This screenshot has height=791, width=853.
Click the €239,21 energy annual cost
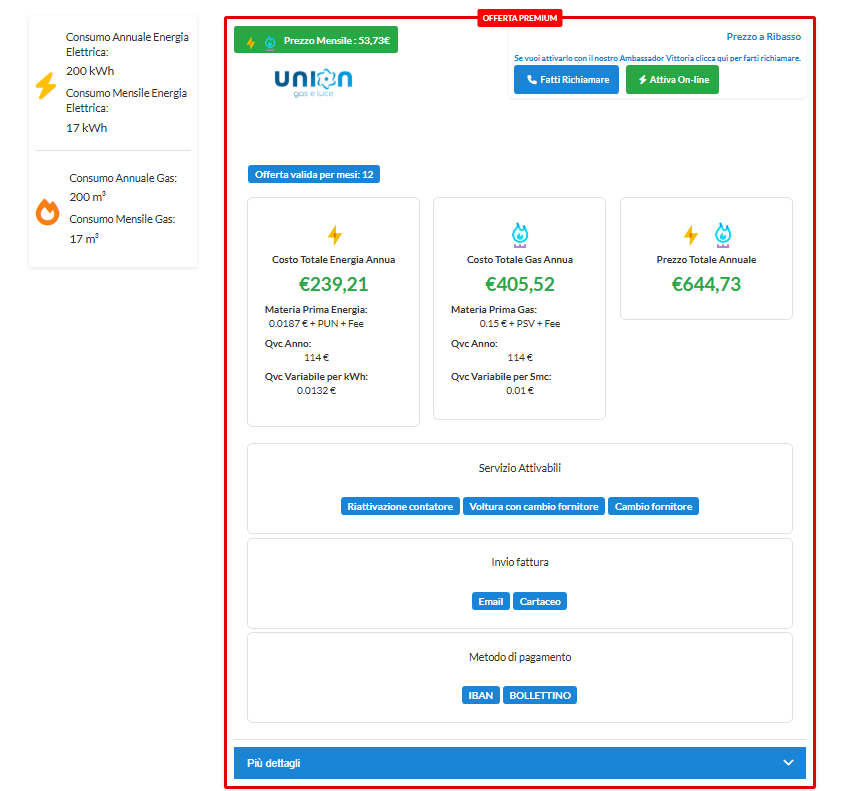(x=333, y=284)
